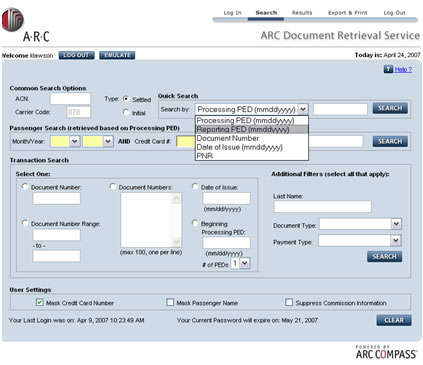Screen dimensions: 423x365
Task: Click the Last Name filter field
Action: (323, 206)
